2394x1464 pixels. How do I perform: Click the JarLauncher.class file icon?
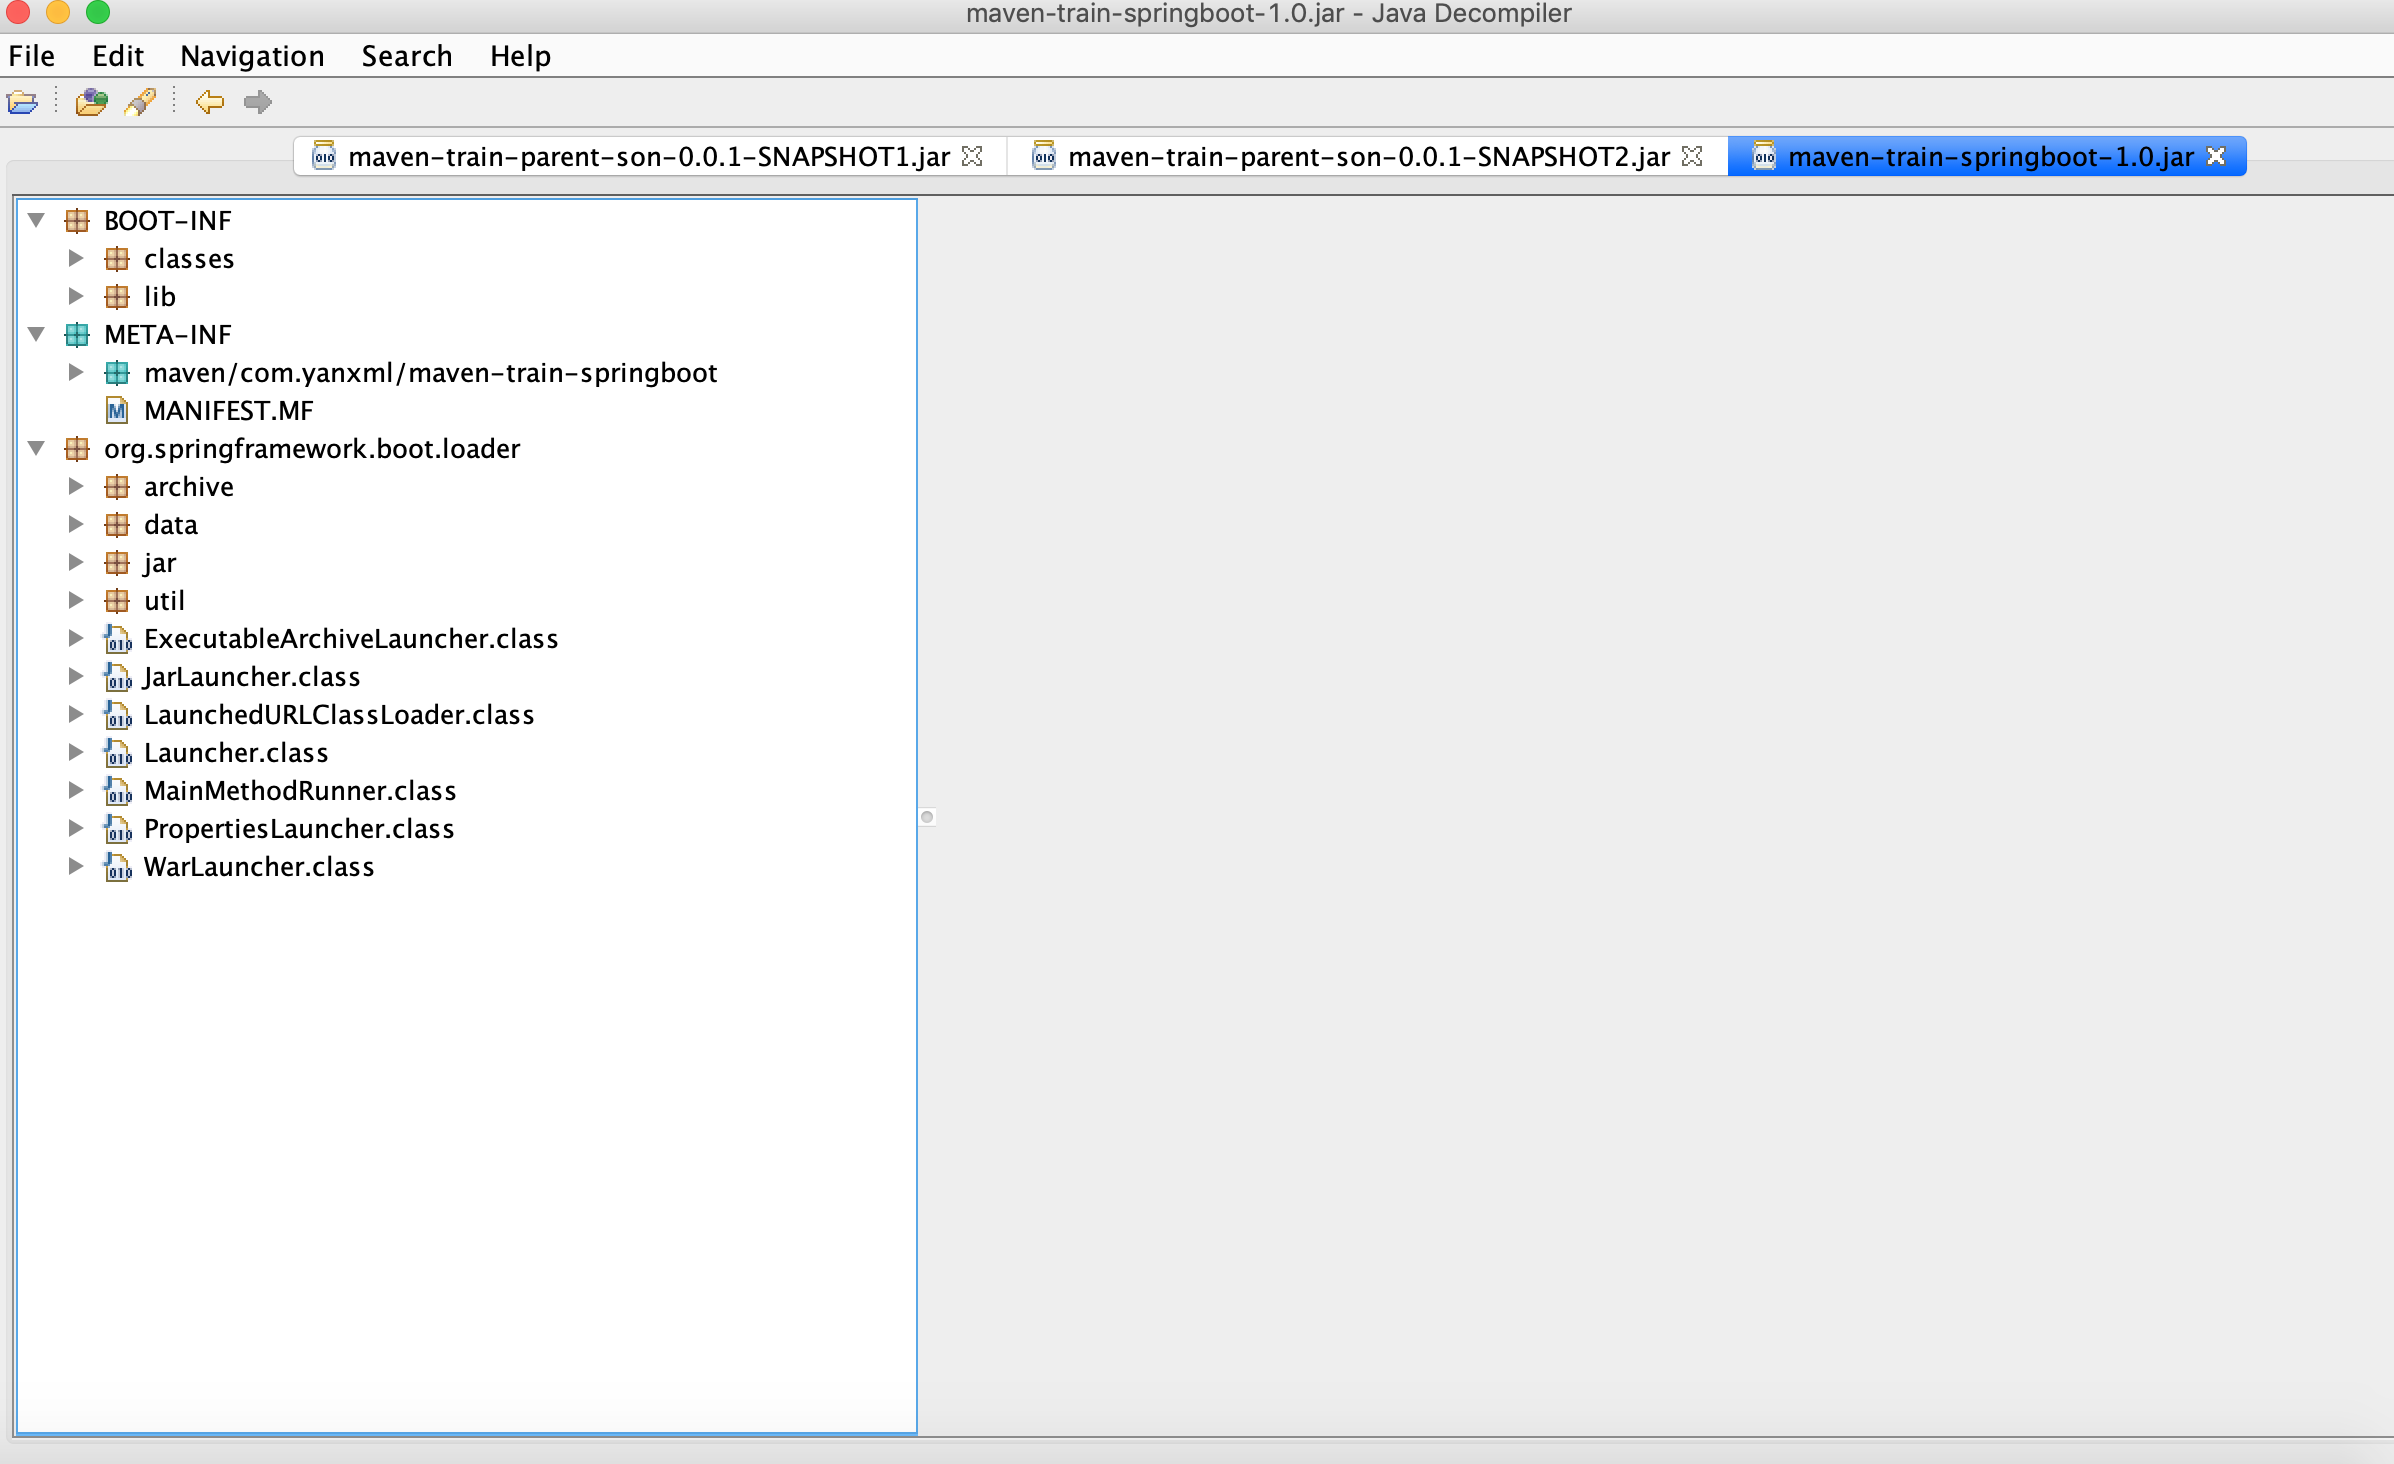point(117,677)
